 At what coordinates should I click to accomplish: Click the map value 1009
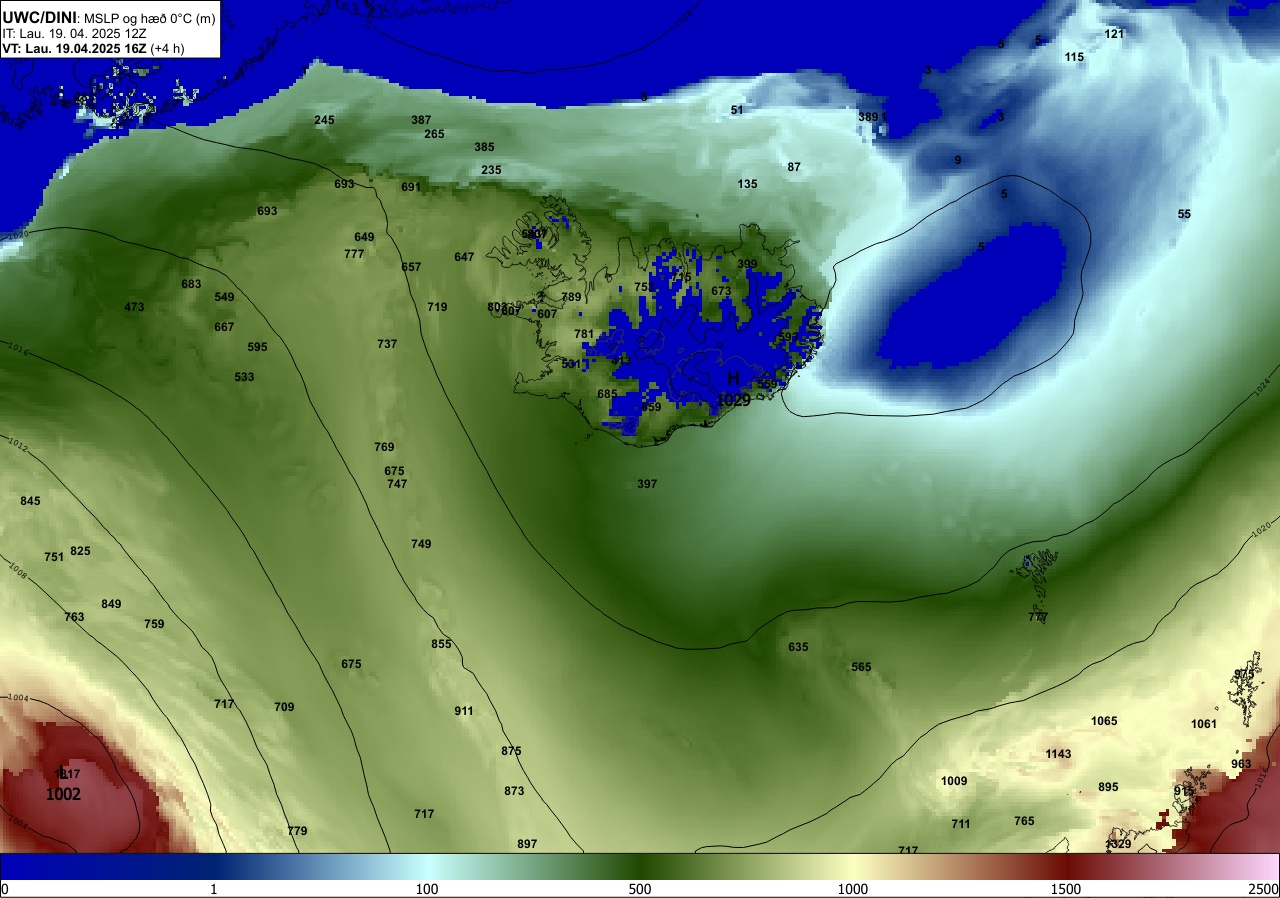coord(954,781)
